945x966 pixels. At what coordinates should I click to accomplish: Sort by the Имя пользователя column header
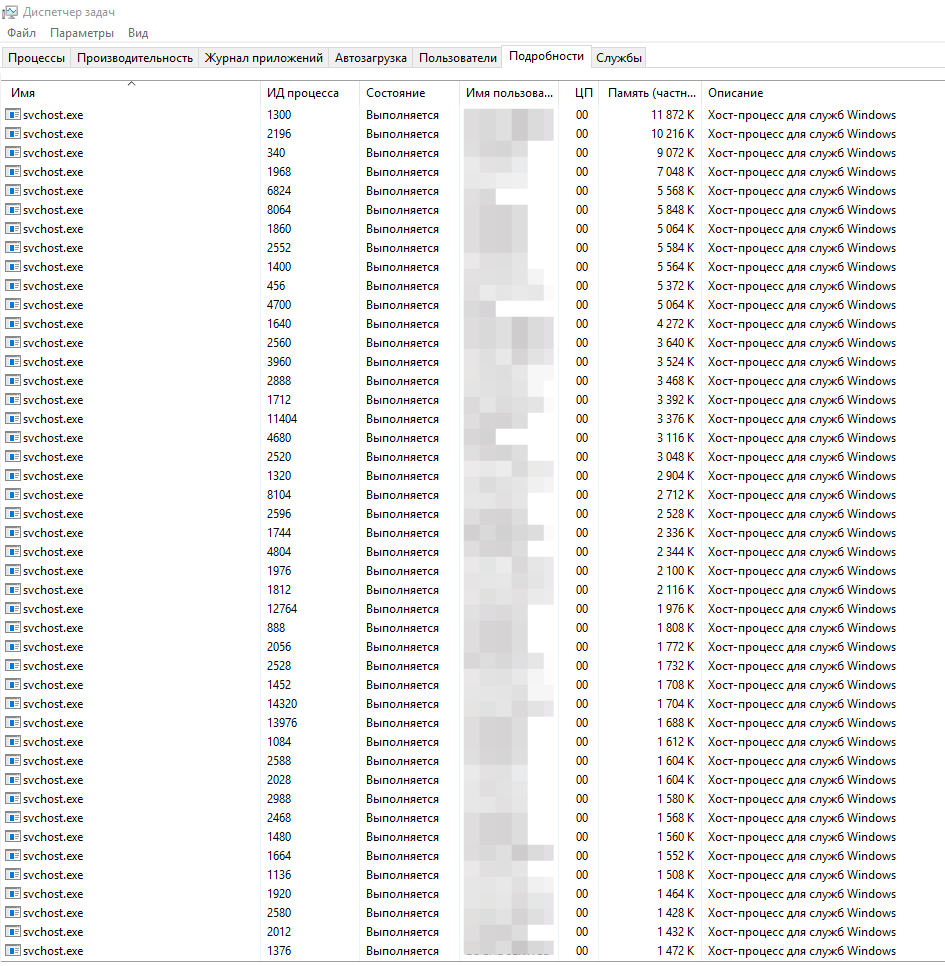(509, 93)
